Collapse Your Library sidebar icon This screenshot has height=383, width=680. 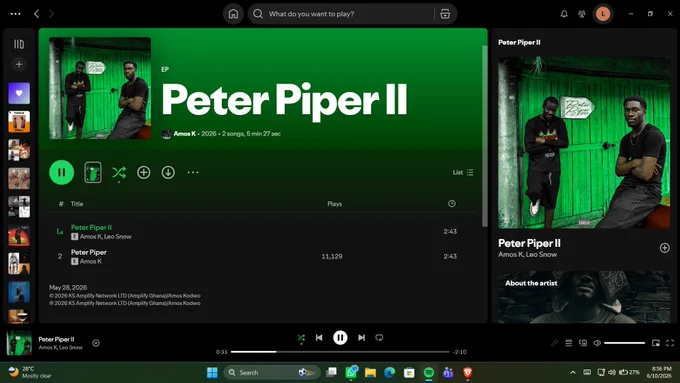[x=19, y=44]
